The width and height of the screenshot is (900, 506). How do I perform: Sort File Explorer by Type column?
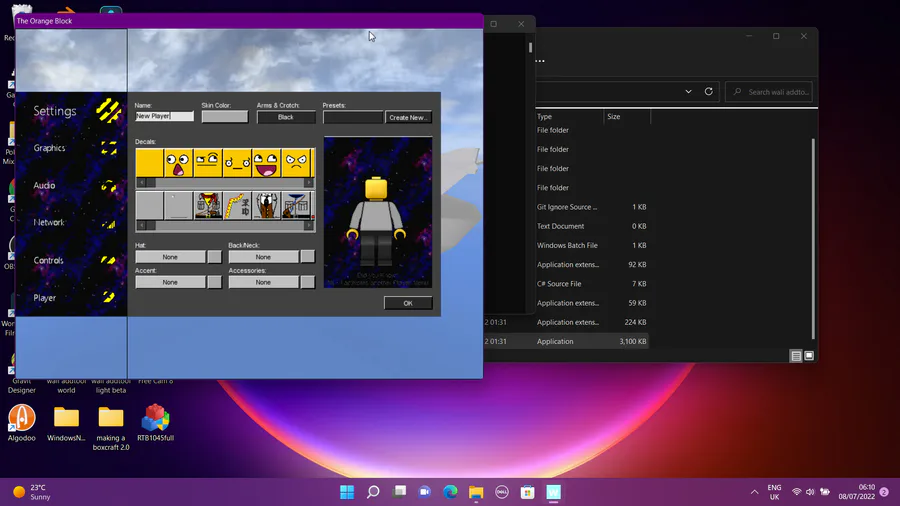544,116
